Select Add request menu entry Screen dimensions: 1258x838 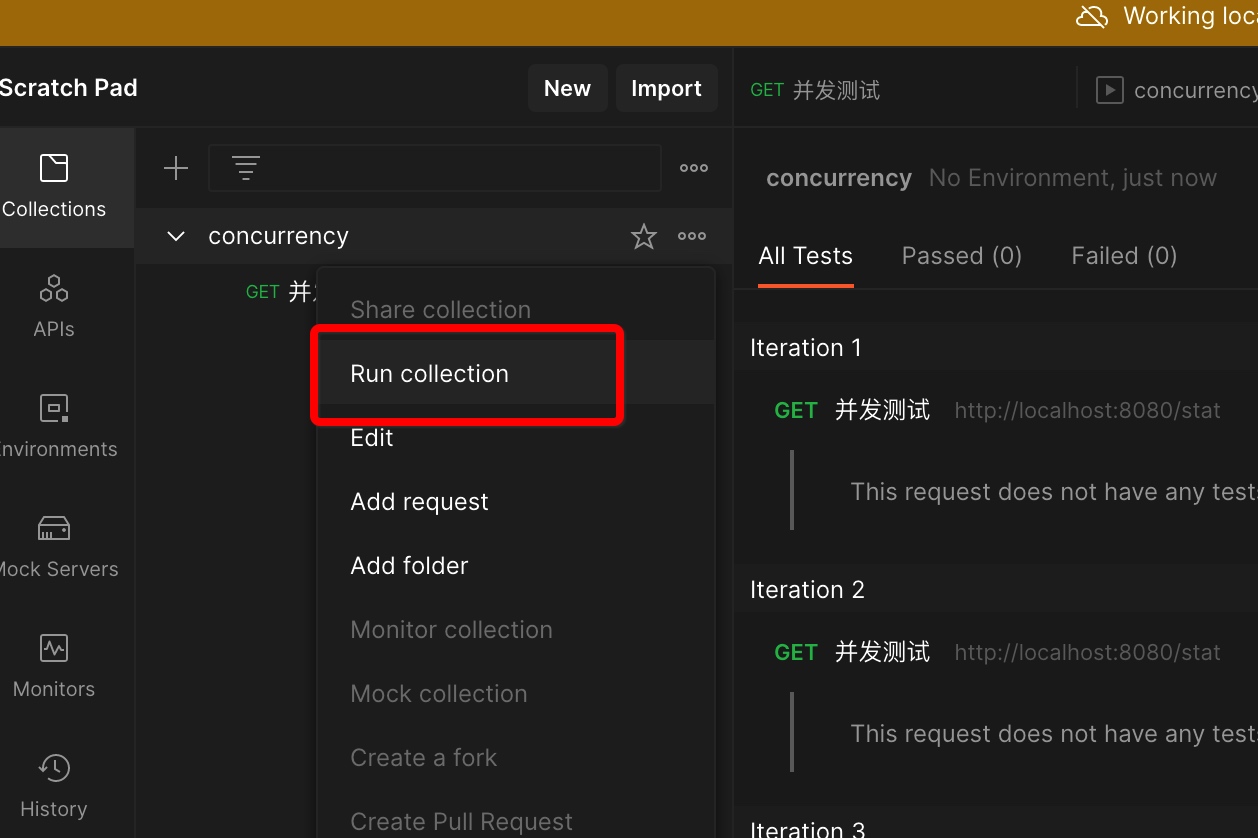click(x=419, y=502)
